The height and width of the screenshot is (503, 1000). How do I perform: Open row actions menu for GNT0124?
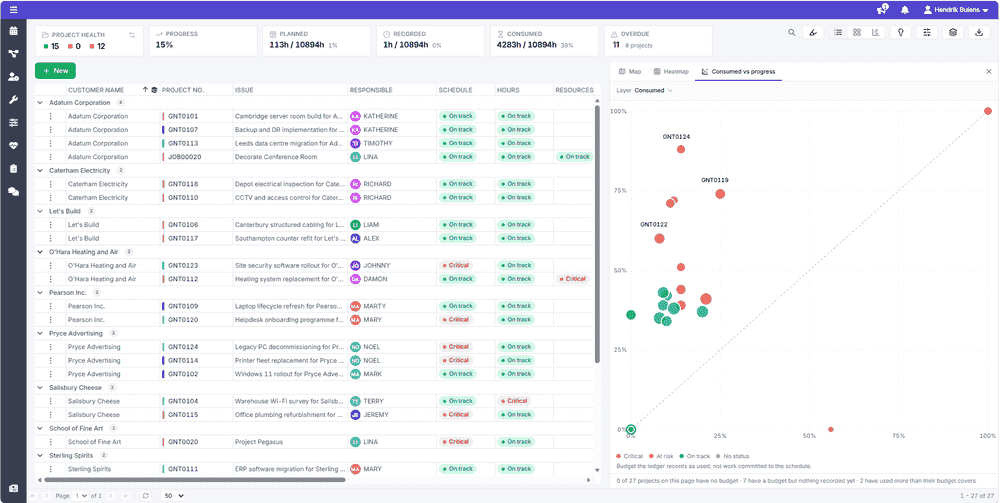[x=50, y=347]
